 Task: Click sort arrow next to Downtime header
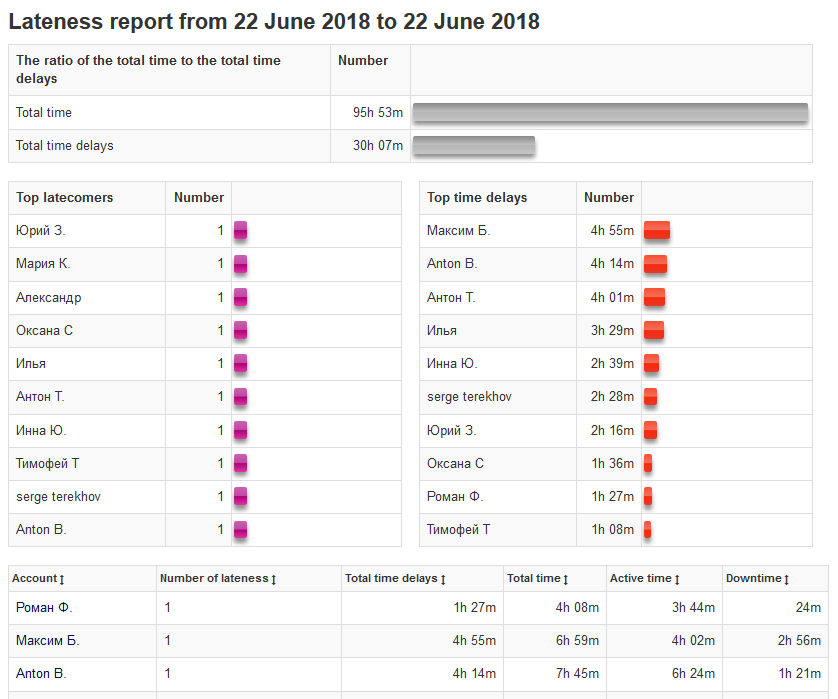(787, 579)
